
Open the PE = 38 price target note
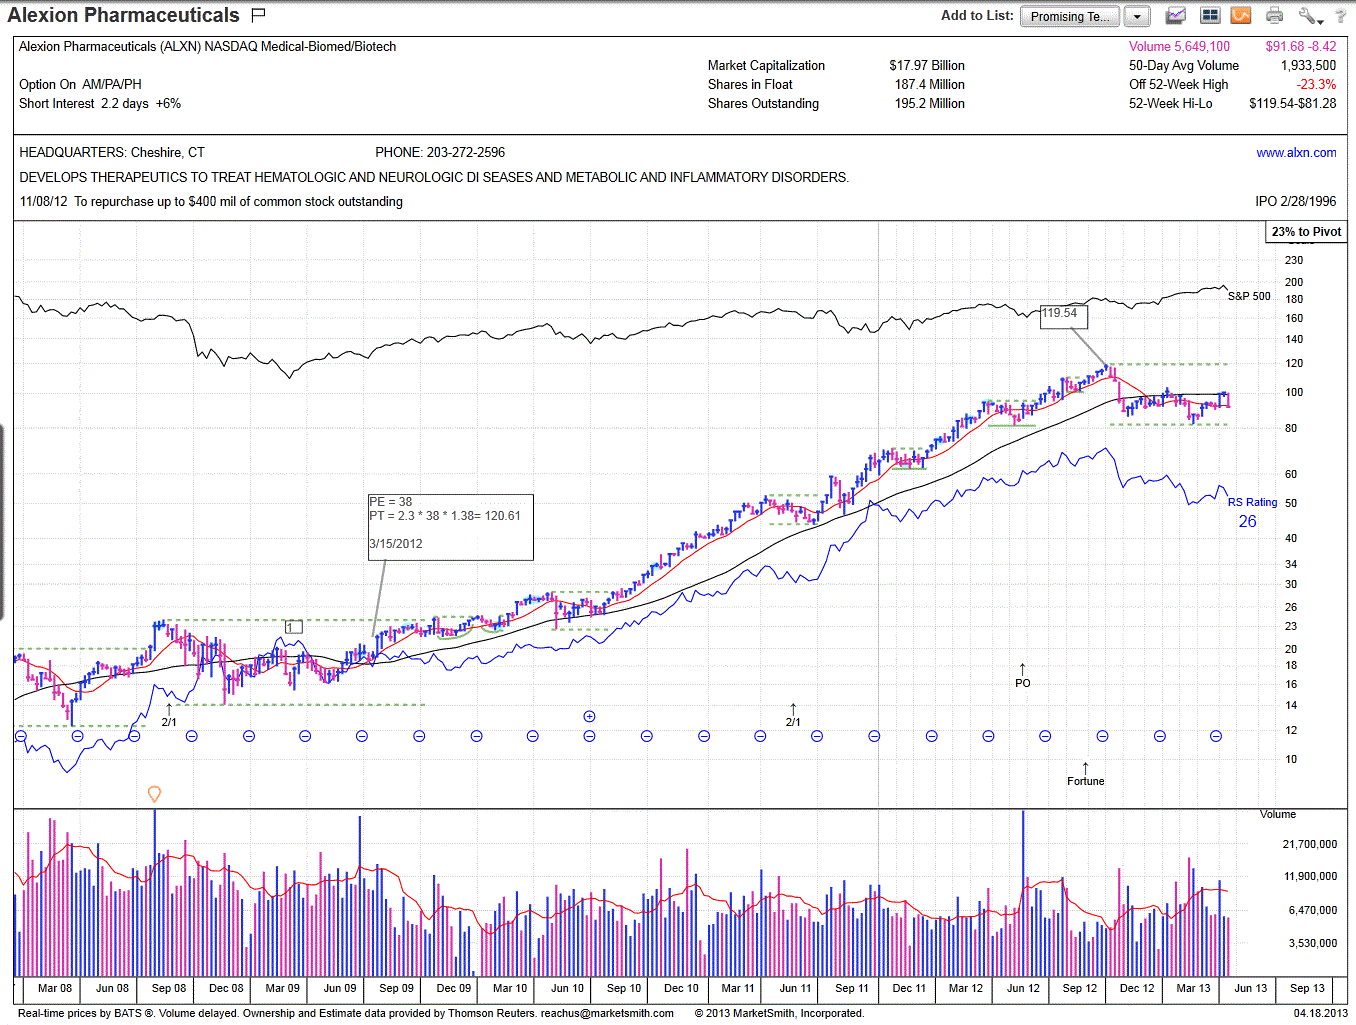[451, 527]
